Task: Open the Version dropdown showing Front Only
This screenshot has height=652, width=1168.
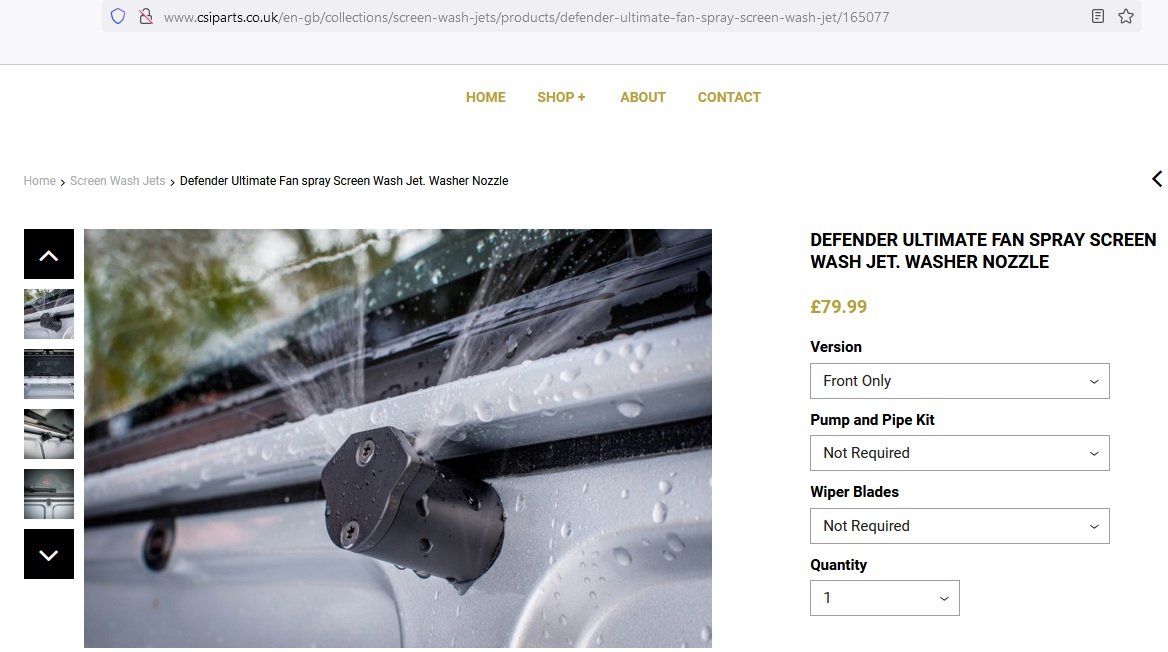Action: pyautogui.click(x=959, y=381)
